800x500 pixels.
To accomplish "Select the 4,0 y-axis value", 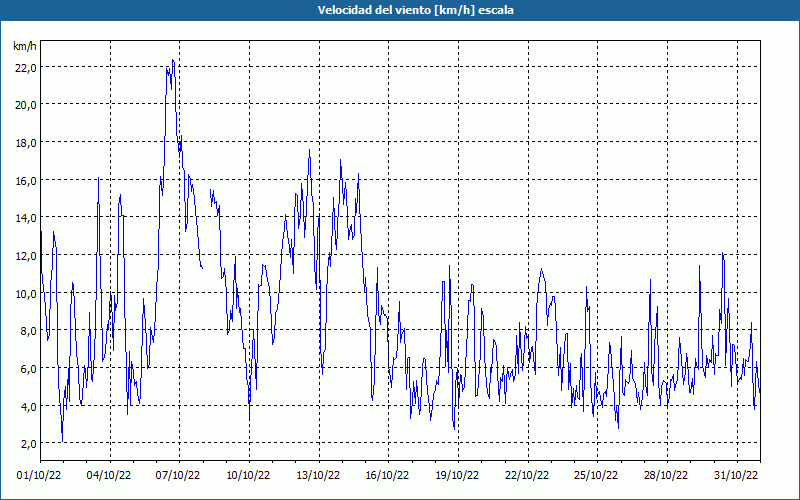I will 28,406.
